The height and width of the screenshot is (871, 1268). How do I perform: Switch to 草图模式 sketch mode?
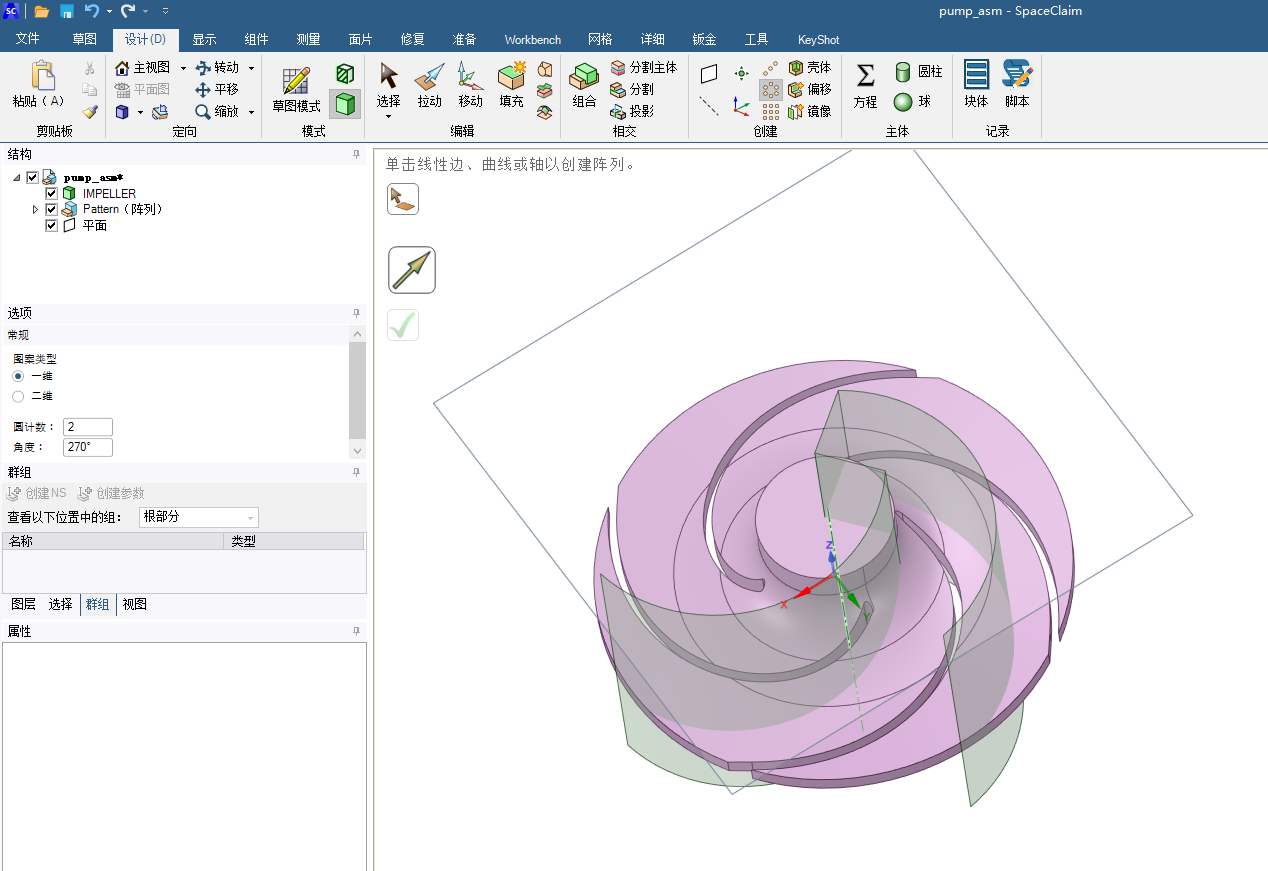pos(296,89)
